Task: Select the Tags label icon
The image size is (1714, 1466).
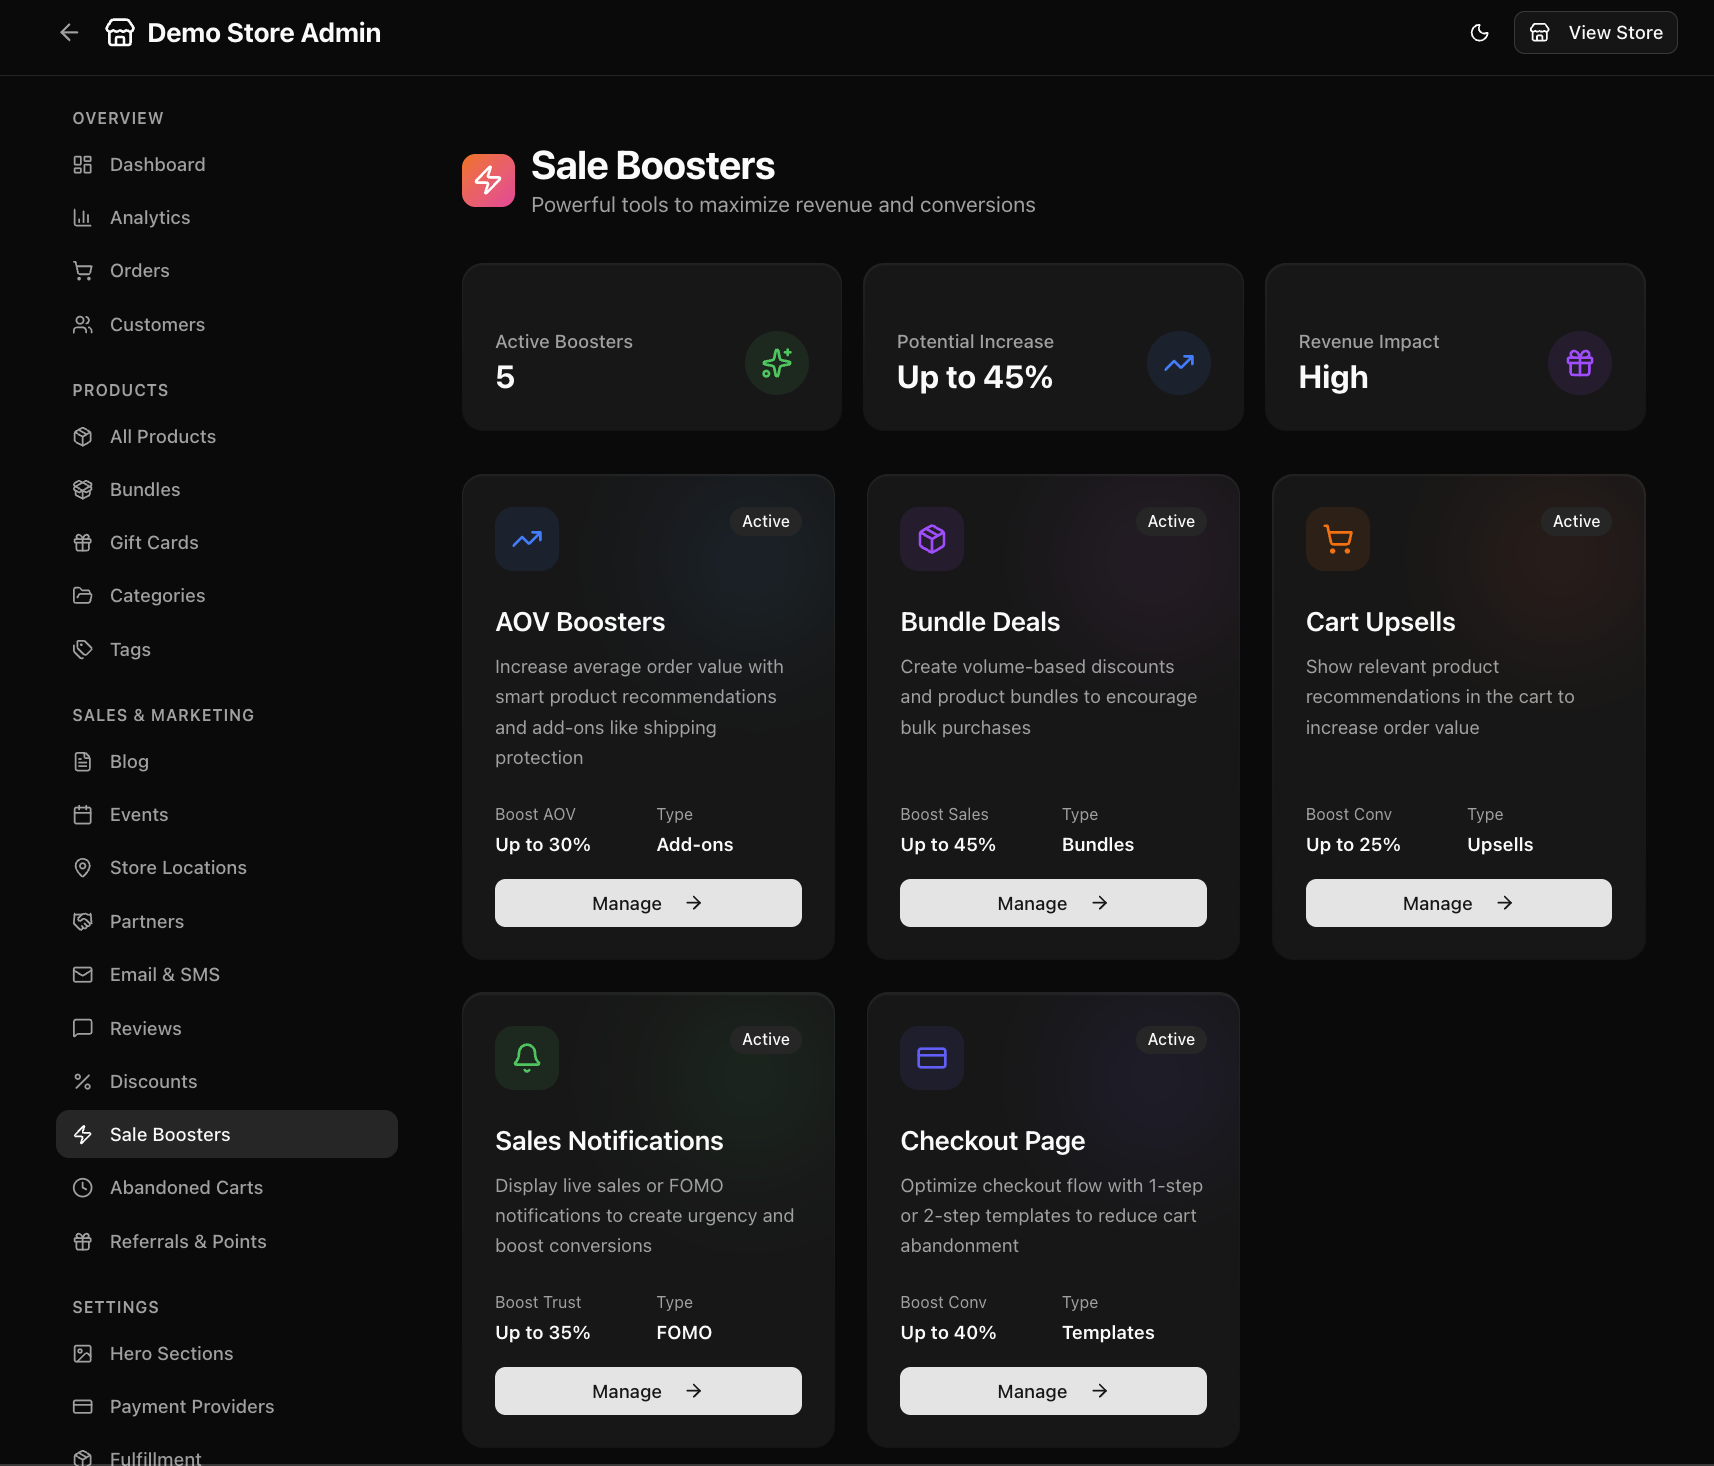Action: click(x=84, y=649)
